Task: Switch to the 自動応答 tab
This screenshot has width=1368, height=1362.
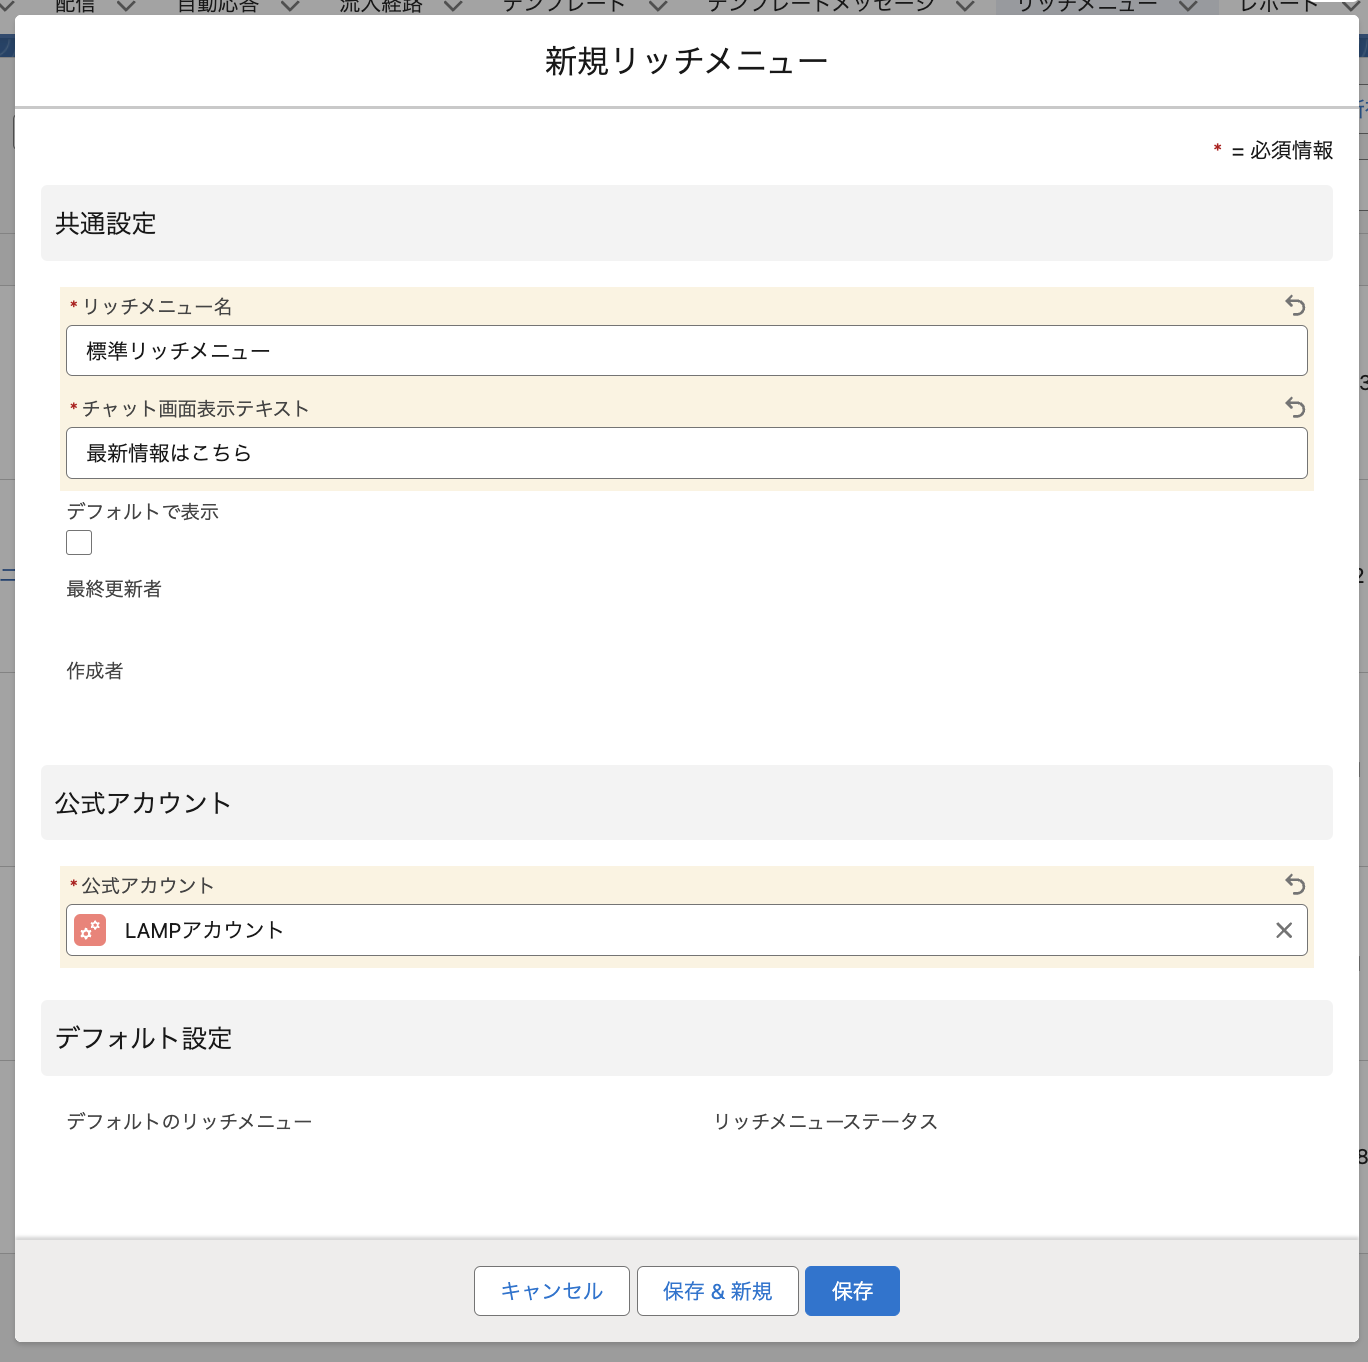Action: (218, 6)
